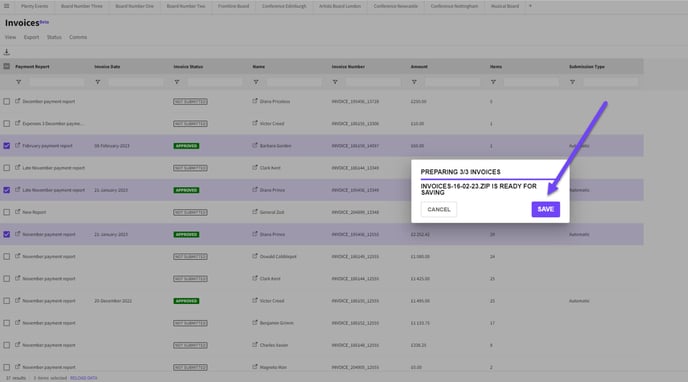Open the Comms menu
688x382 pixels.
point(78,37)
